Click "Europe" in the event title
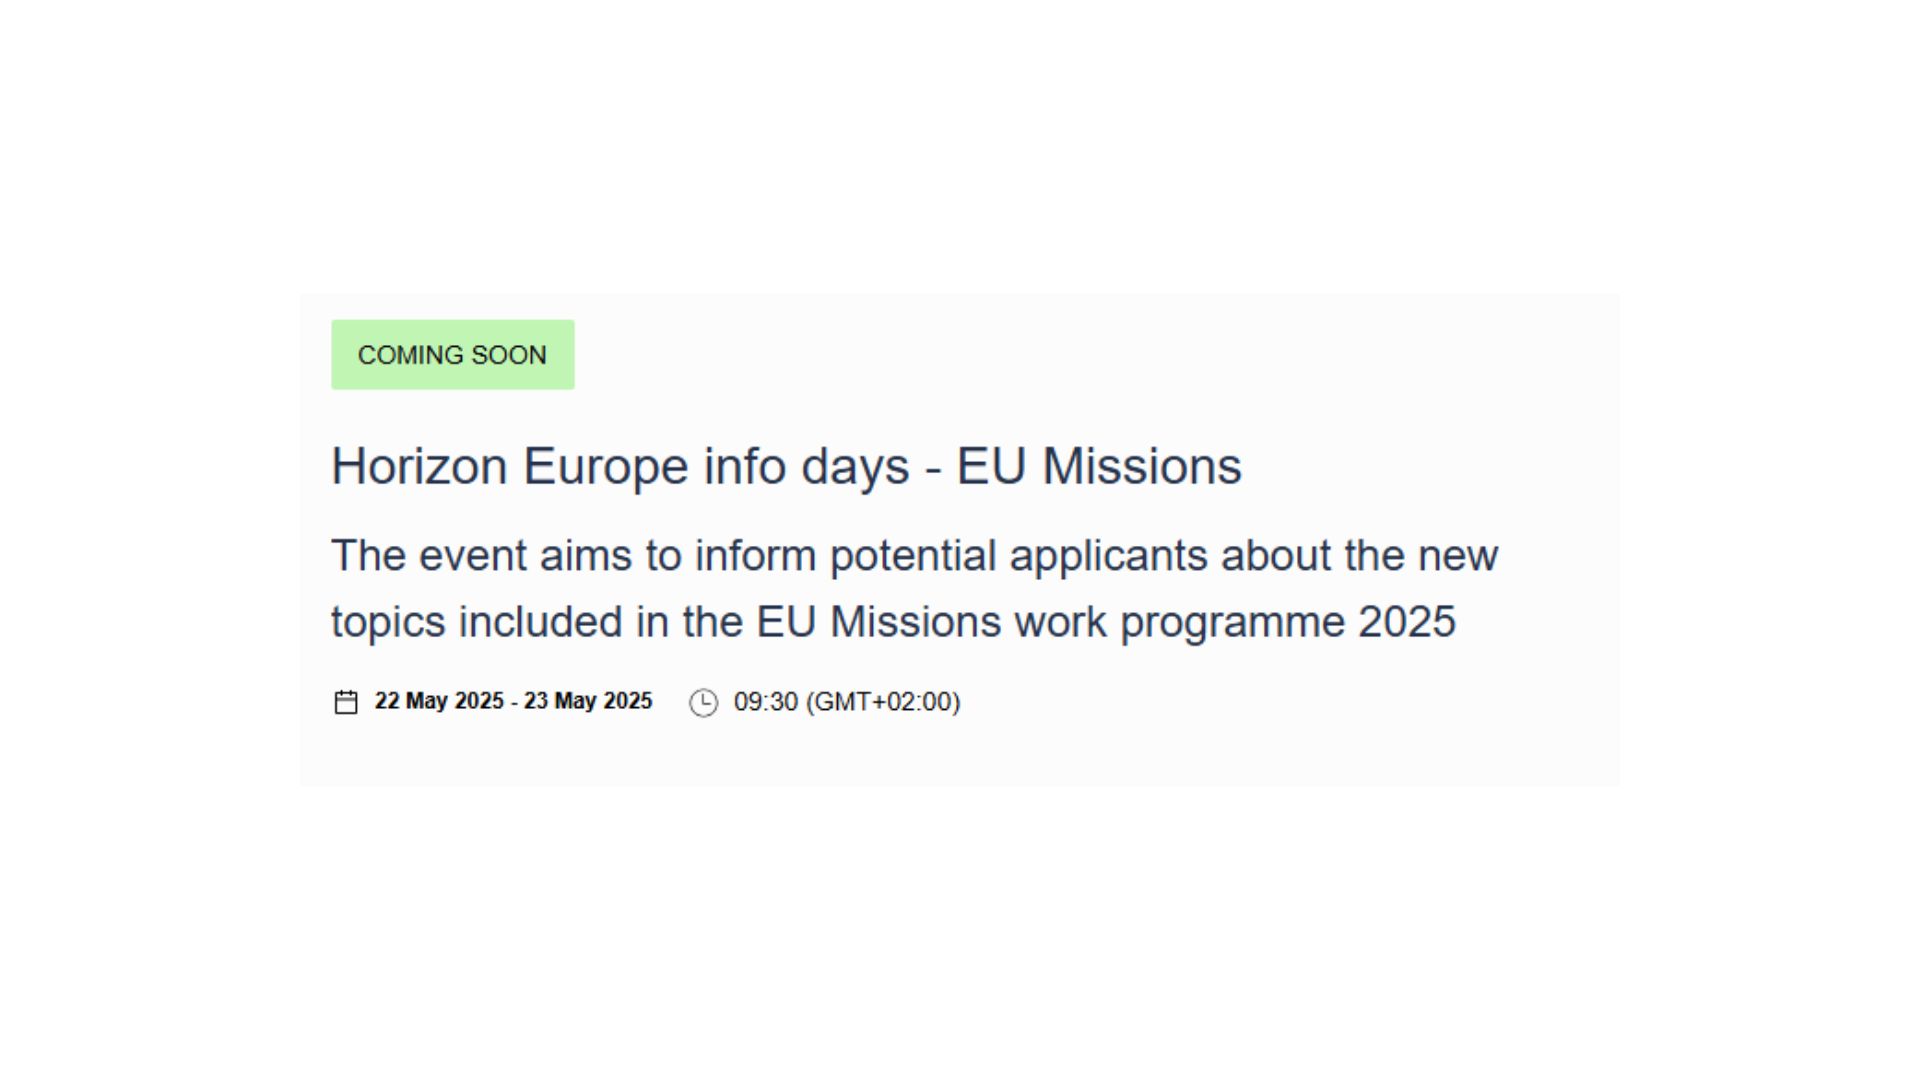The width and height of the screenshot is (1920, 1080). tap(605, 467)
